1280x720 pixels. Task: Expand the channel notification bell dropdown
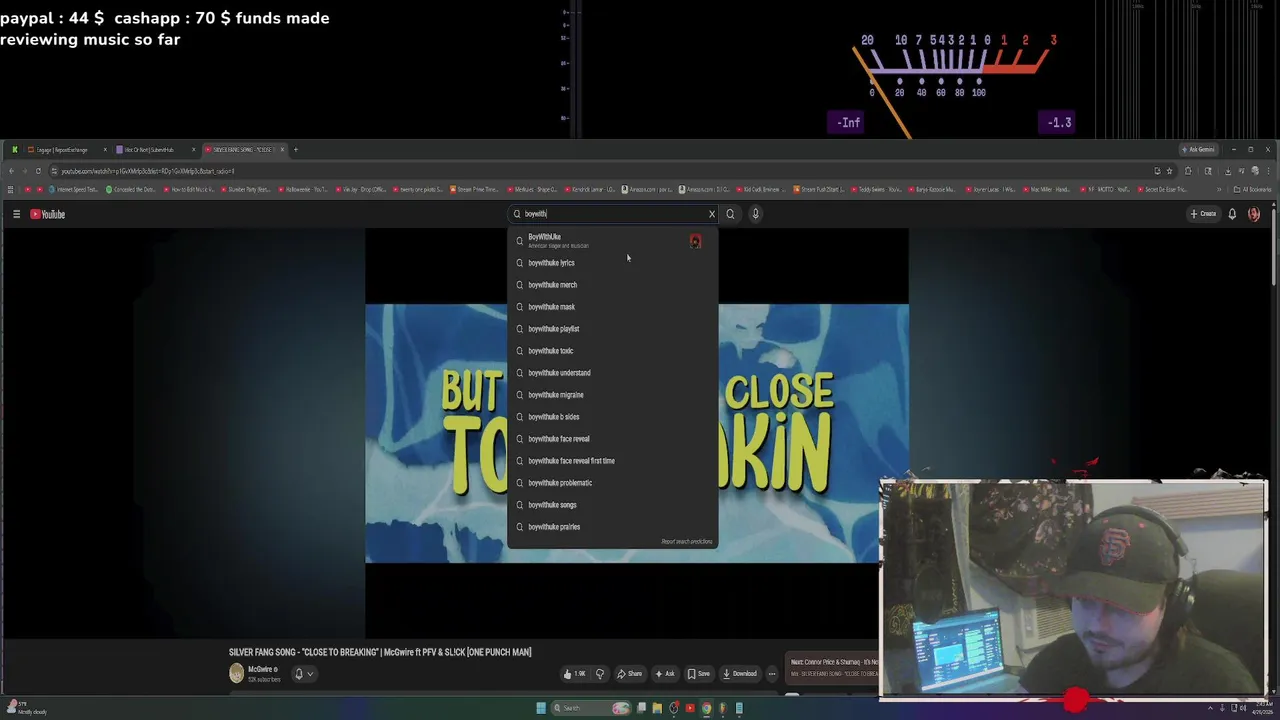(303, 674)
